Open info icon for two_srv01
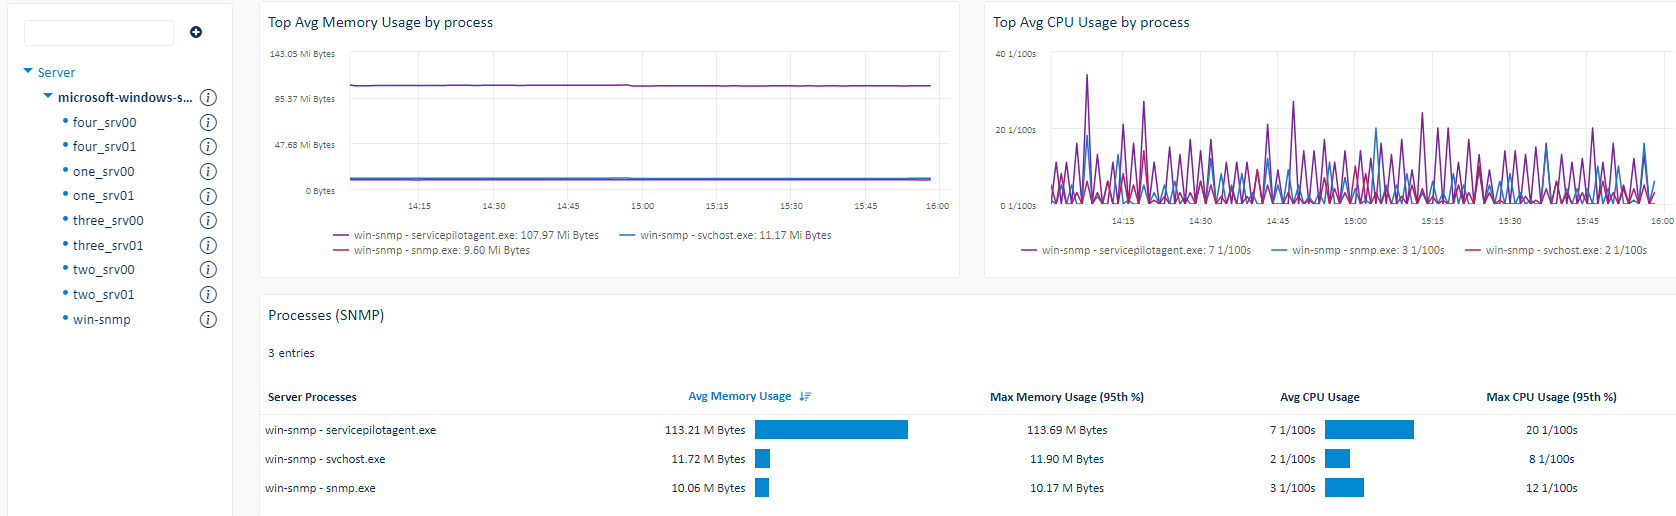Screen dimensions: 1676x516 click(208, 295)
